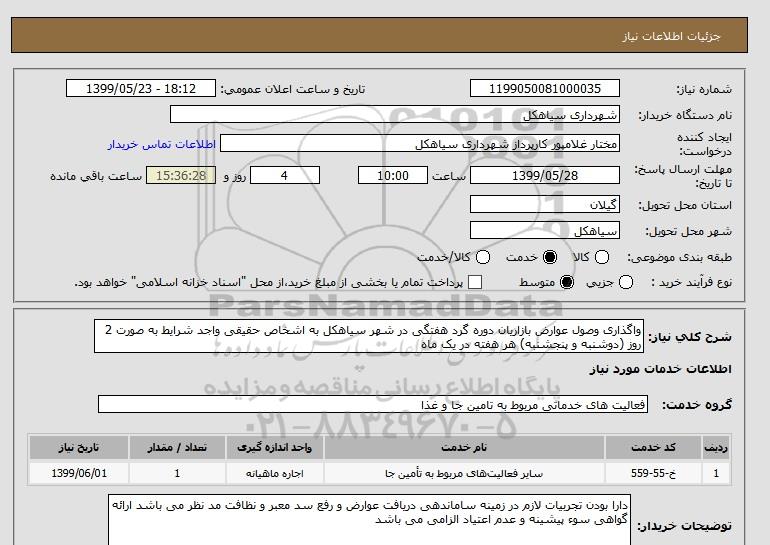This screenshot has width=770, height=545.
Task: Click the ساعت باقی مانده label
Action: click(96, 176)
